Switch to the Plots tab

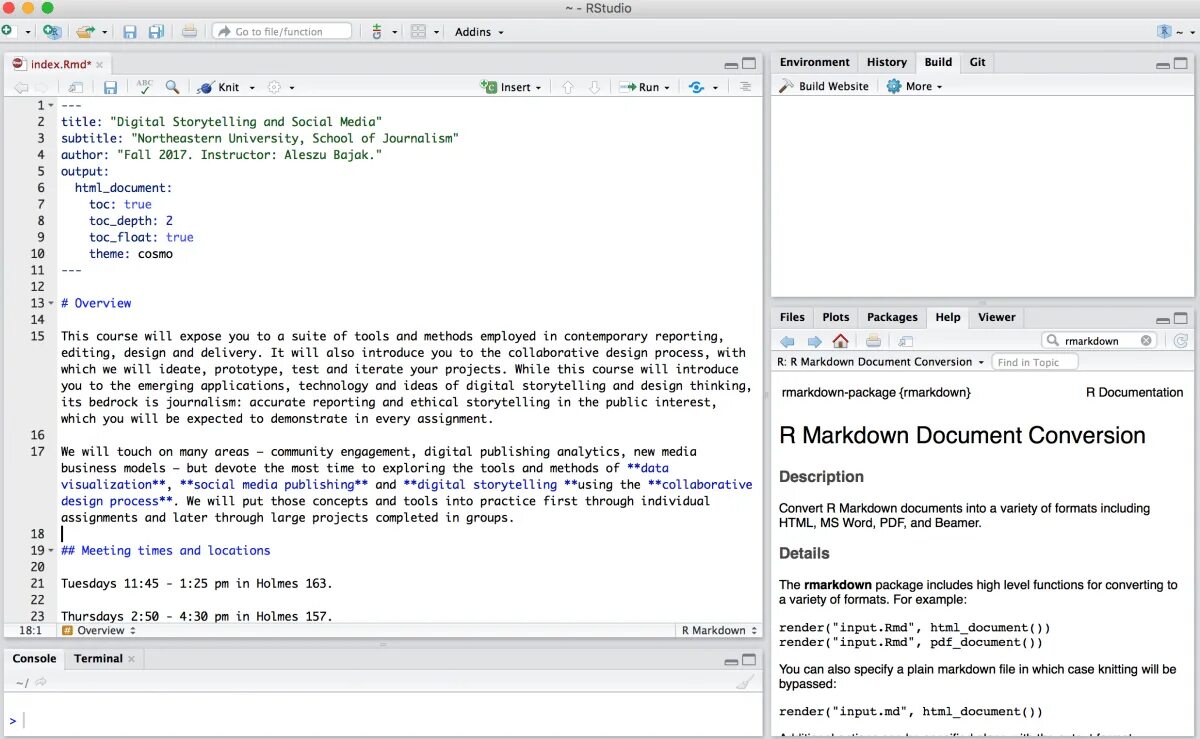(x=836, y=317)
